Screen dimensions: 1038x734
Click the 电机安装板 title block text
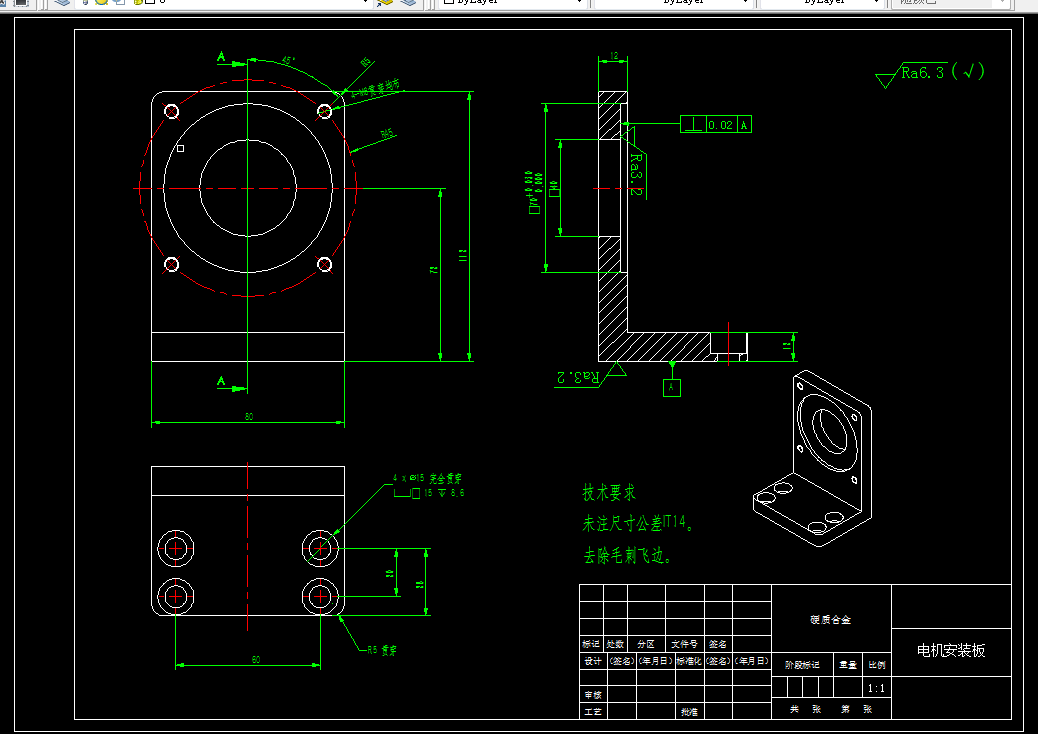tap(951, 651)
